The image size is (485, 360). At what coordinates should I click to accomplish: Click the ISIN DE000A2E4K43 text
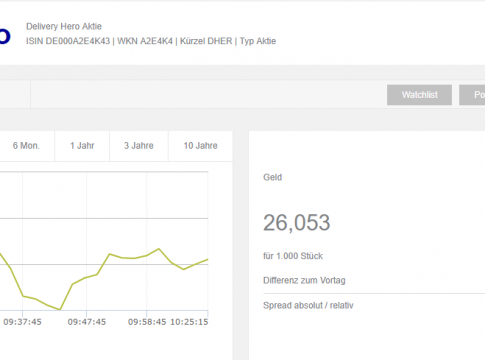coord(68,41)
